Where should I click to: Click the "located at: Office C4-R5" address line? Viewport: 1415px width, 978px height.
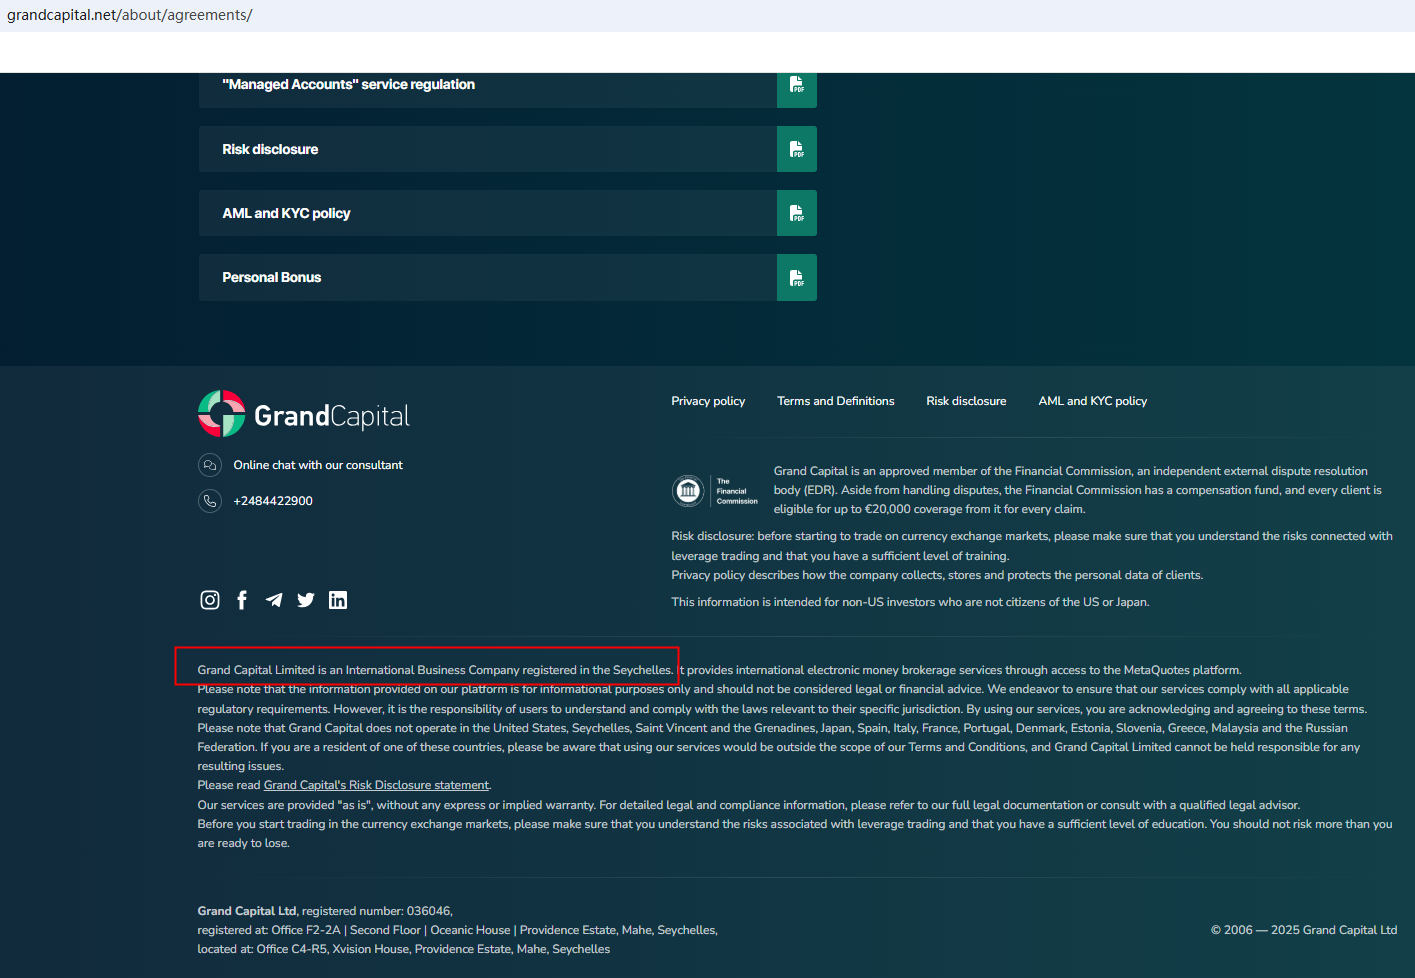pos(403,949)
